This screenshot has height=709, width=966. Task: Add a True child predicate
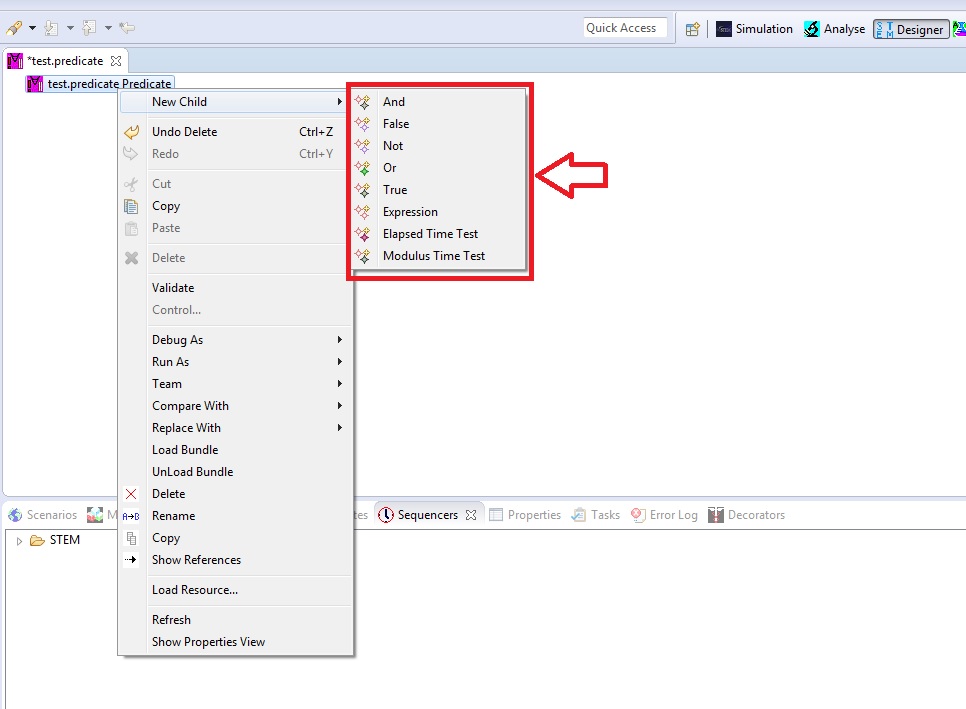click(x=439, y=190)
